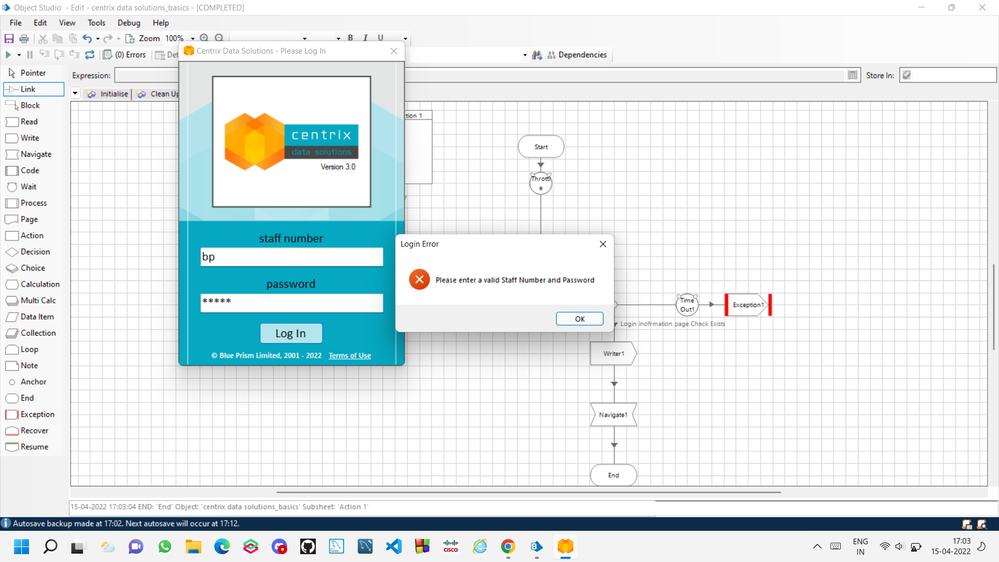Screen dimensions: 999x562
Task: Select the Link tool
Action: click(34, 89)
